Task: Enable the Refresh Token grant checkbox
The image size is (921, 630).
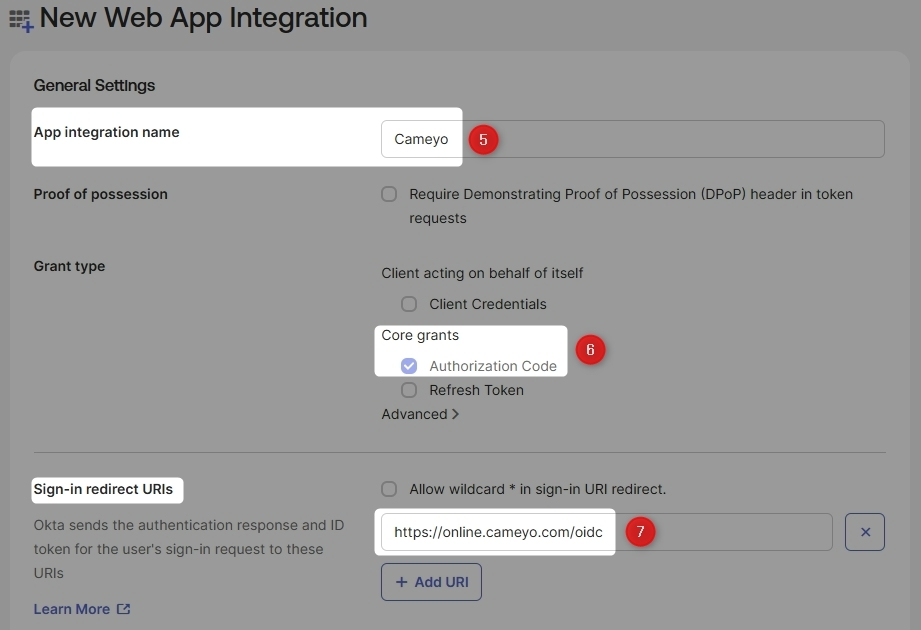Action: [409, 390]
